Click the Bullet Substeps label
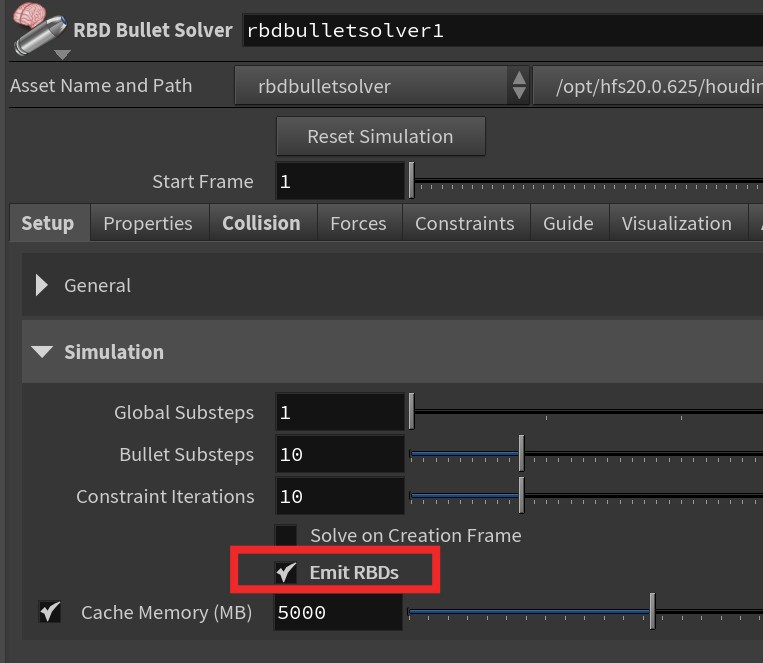763x663 pixels. pyautogui.click(x=186, y=454)
